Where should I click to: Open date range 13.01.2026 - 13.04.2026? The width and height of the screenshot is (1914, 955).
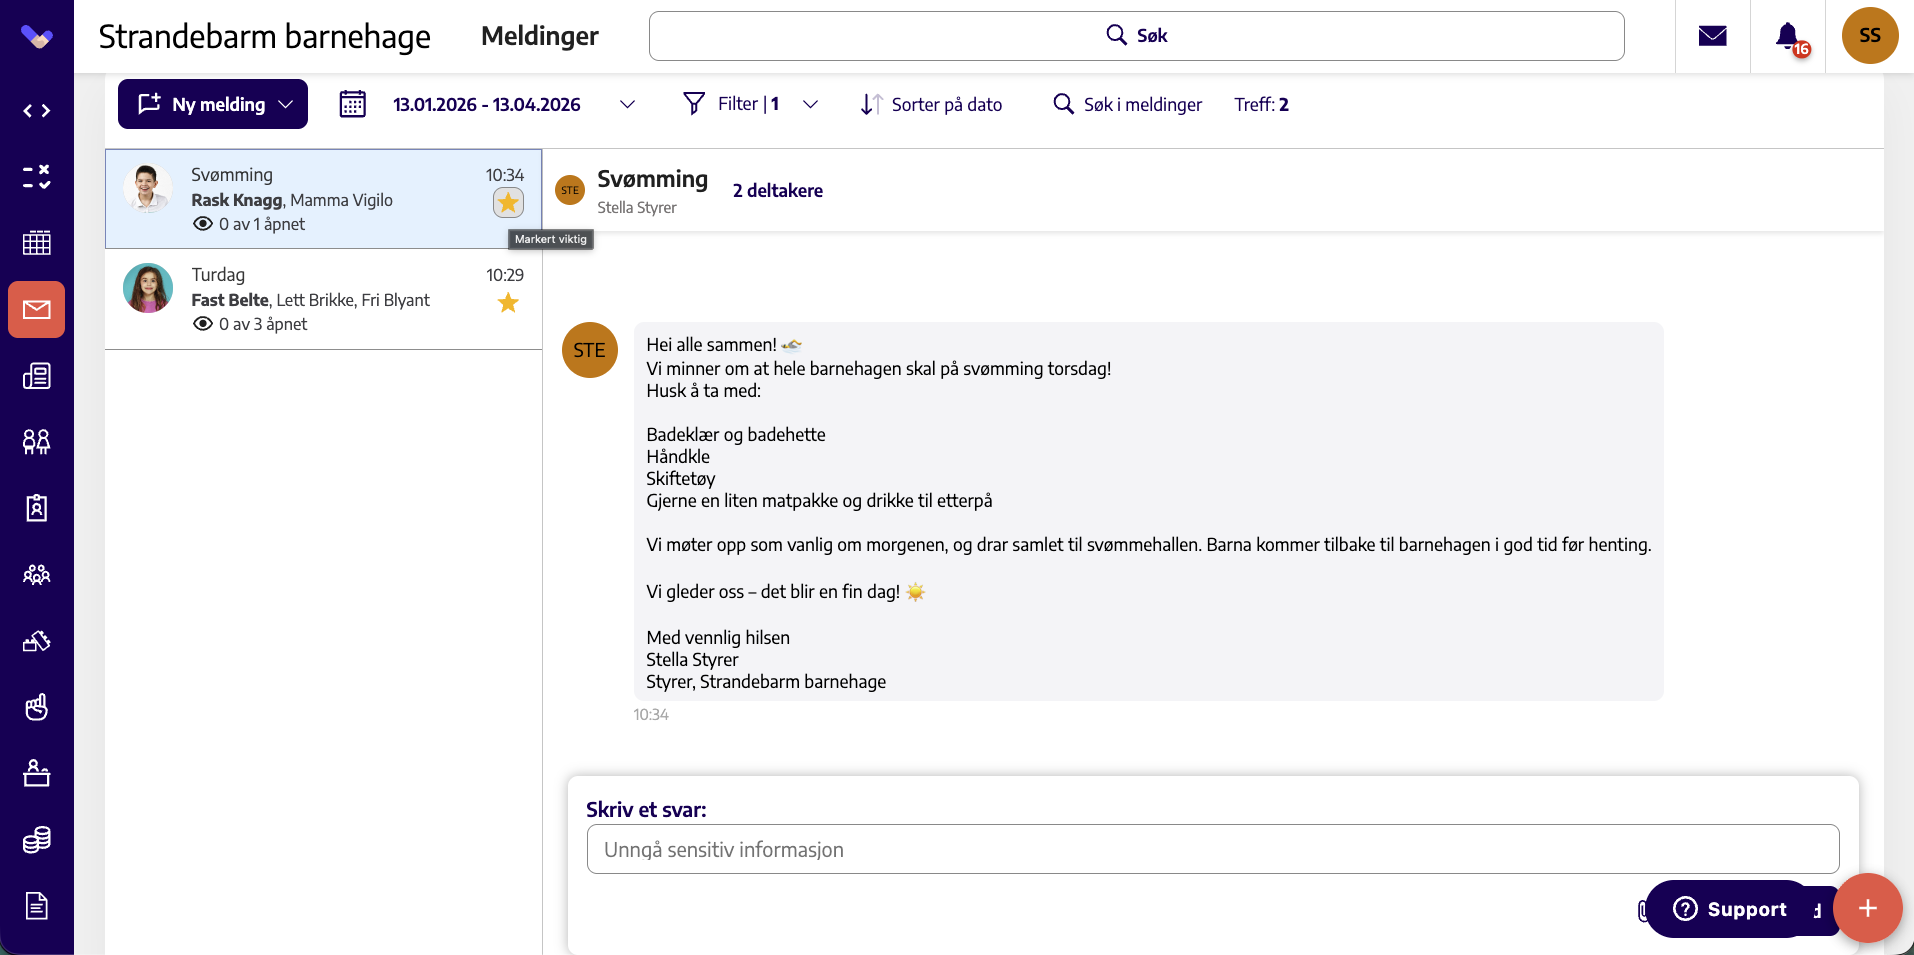(x=487, y=105)
